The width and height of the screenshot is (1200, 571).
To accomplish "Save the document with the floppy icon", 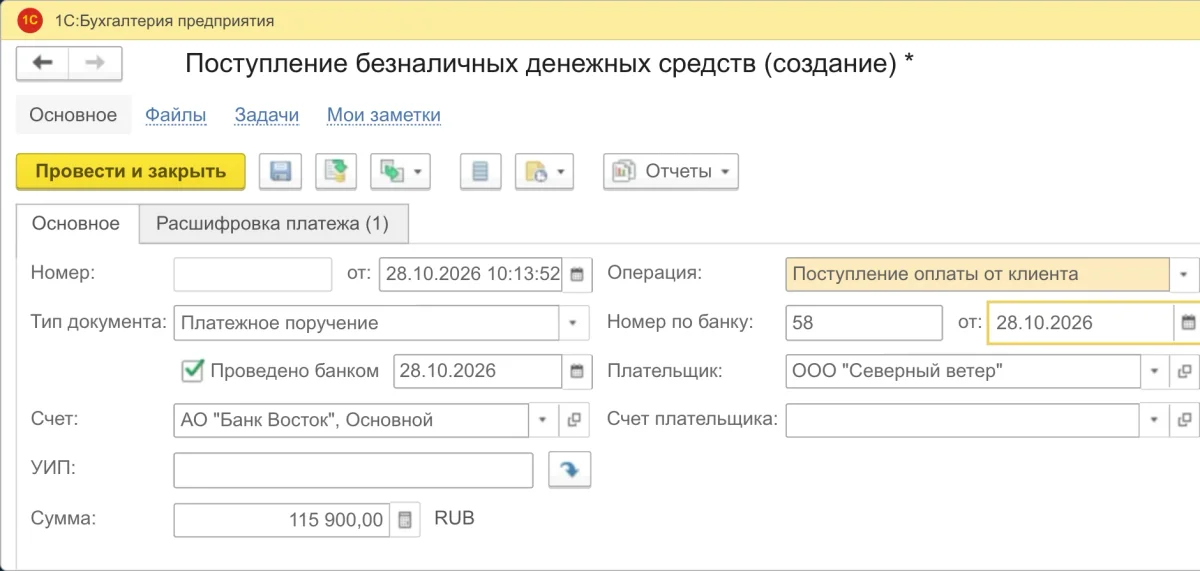I will (280, 171).
